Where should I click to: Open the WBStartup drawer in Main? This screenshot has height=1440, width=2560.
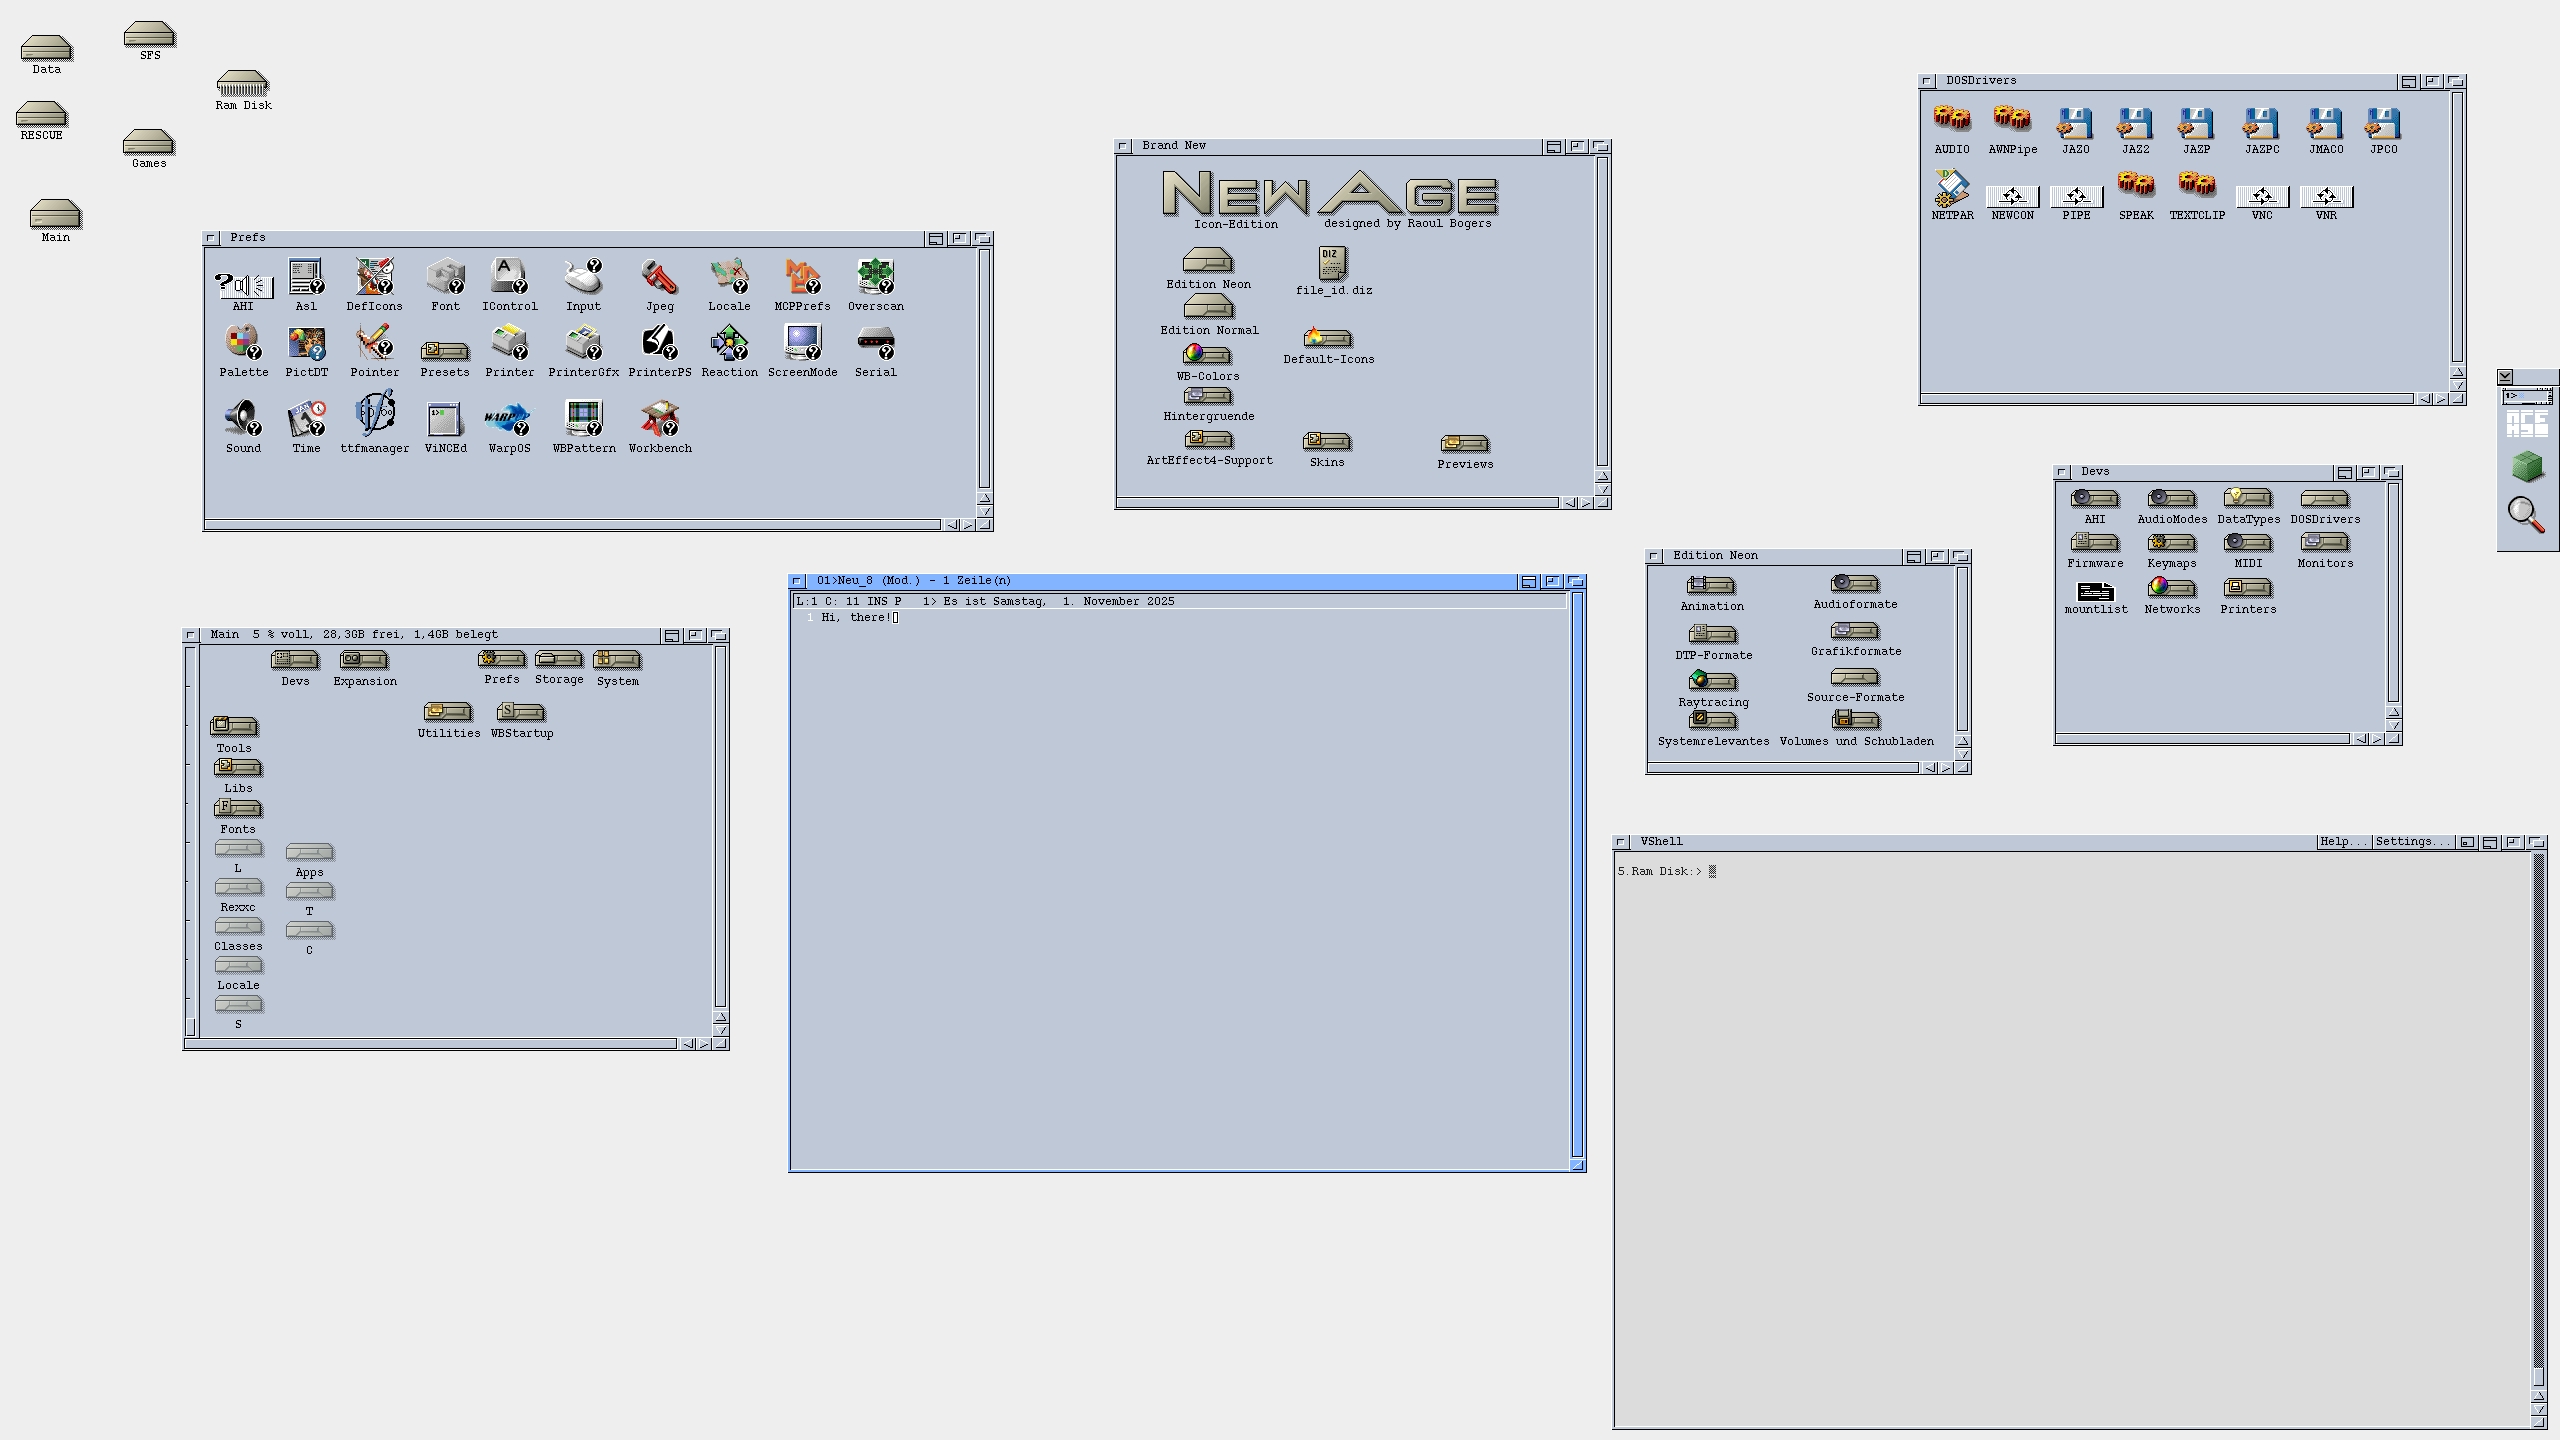pyautogui.click(x=521, y=713)
